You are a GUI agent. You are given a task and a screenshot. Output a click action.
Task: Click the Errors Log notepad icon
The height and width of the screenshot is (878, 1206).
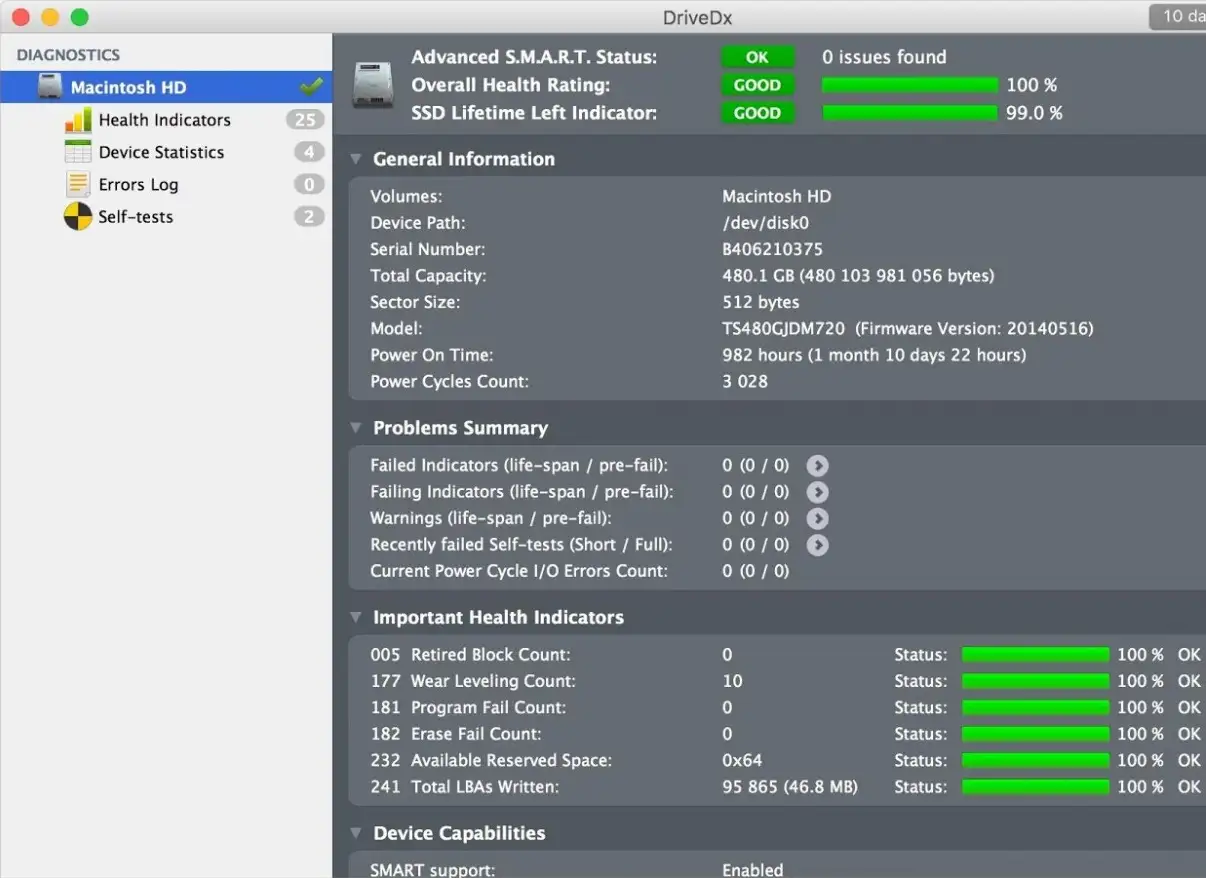pyautogui.click(x=78, y=184)
